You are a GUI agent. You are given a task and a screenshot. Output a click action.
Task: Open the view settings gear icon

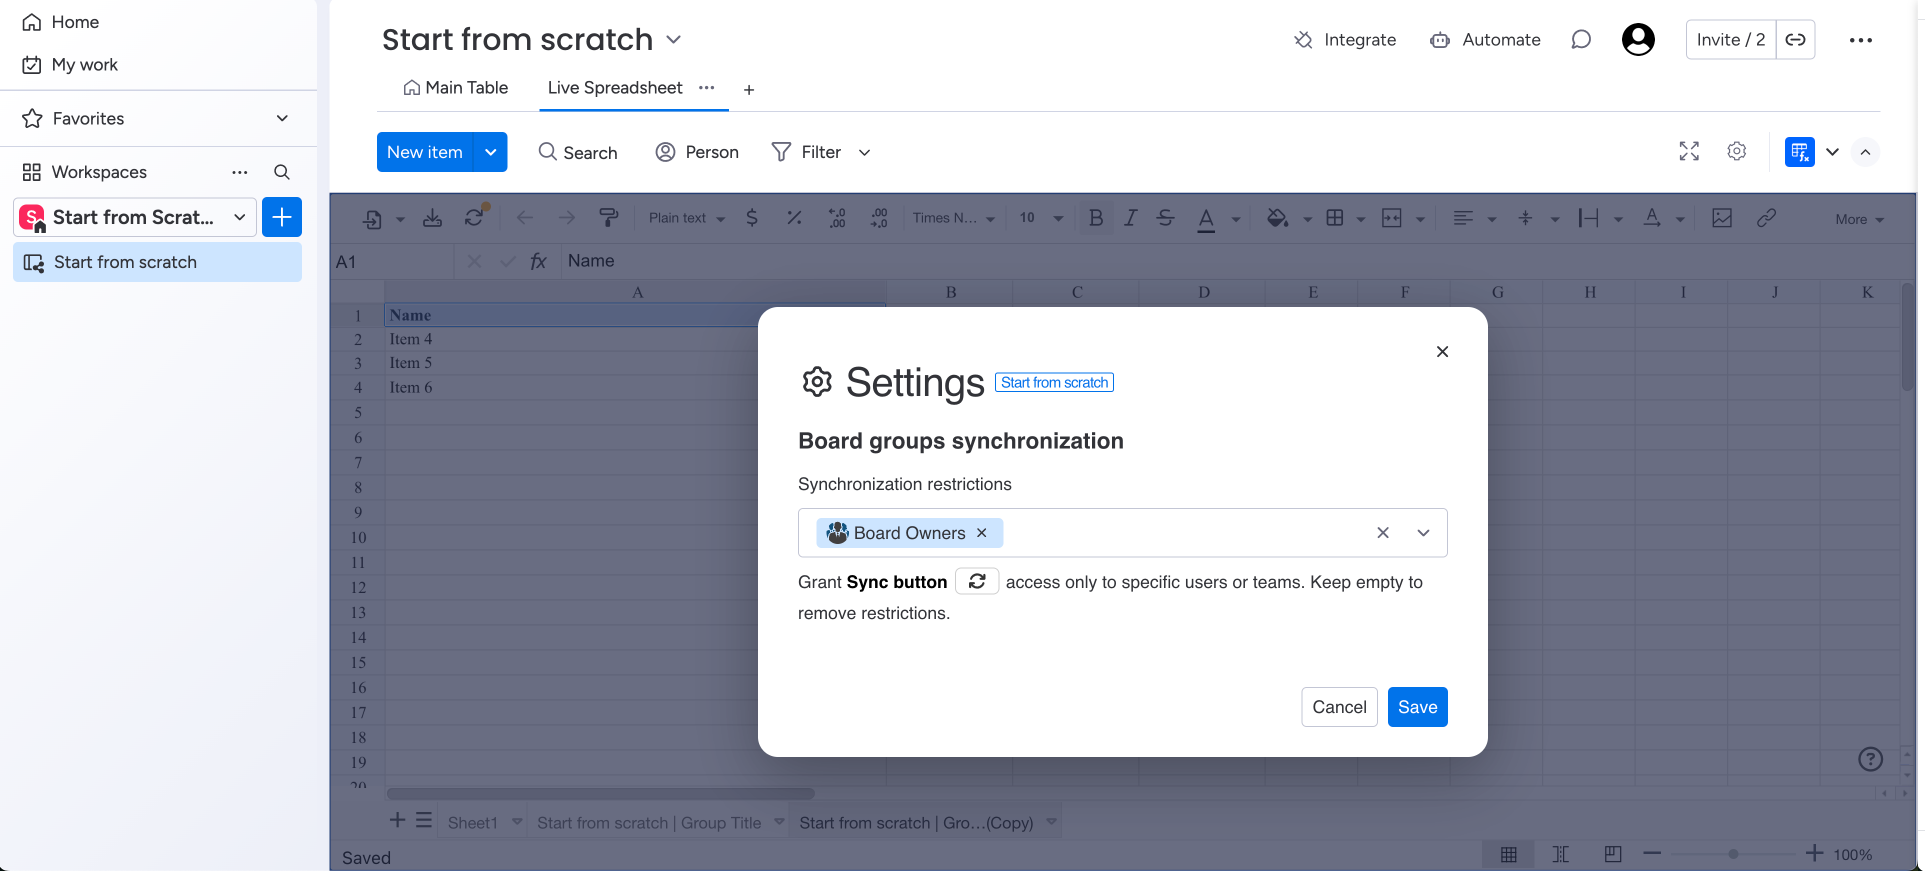[1737, 151]
